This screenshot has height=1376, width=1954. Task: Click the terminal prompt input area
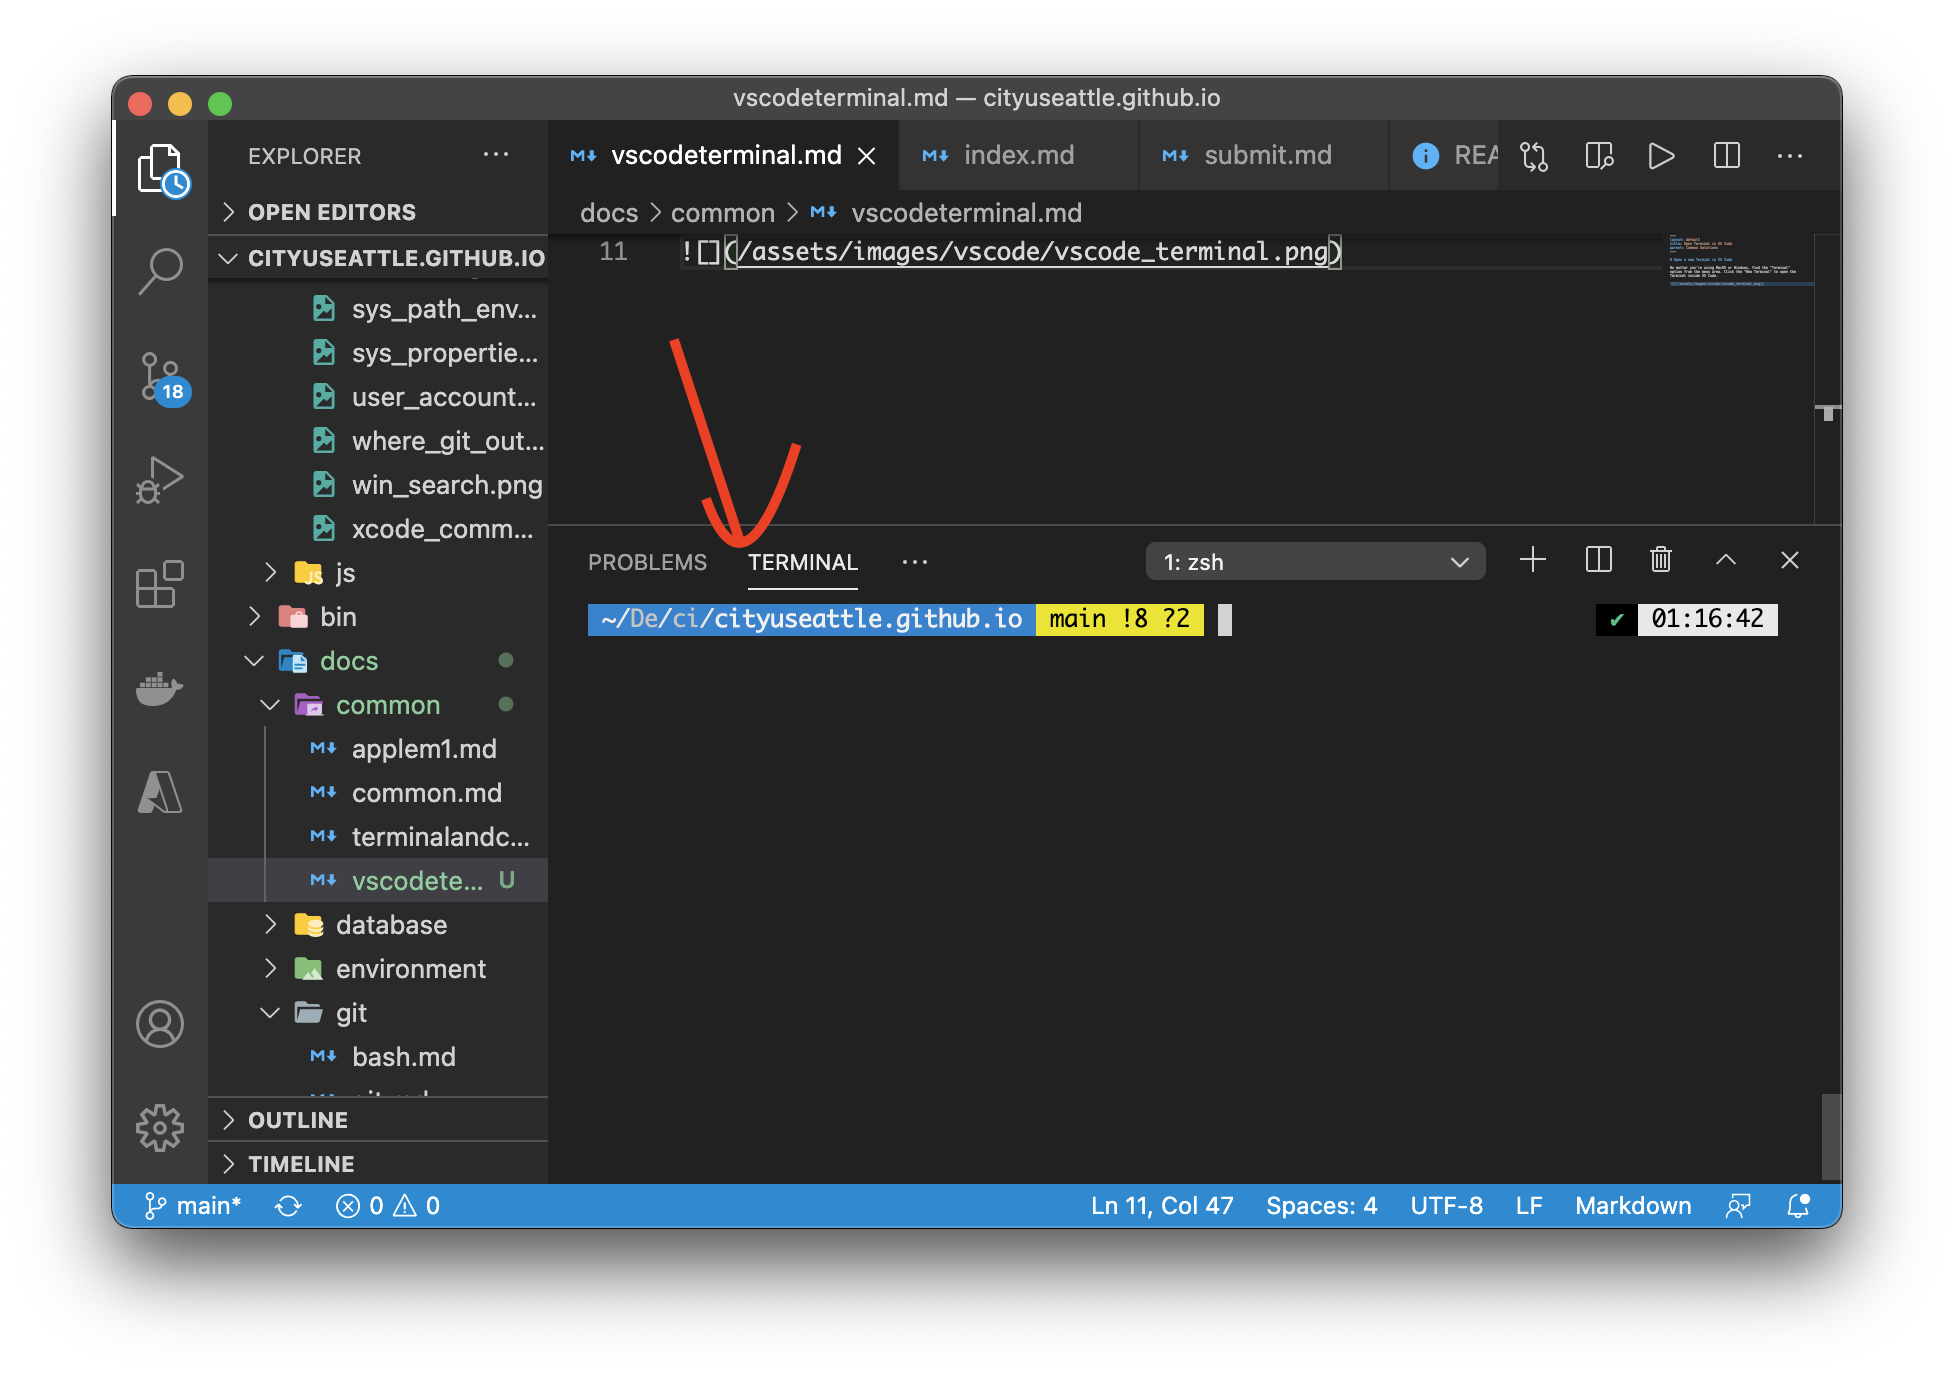click(1224, 620)
